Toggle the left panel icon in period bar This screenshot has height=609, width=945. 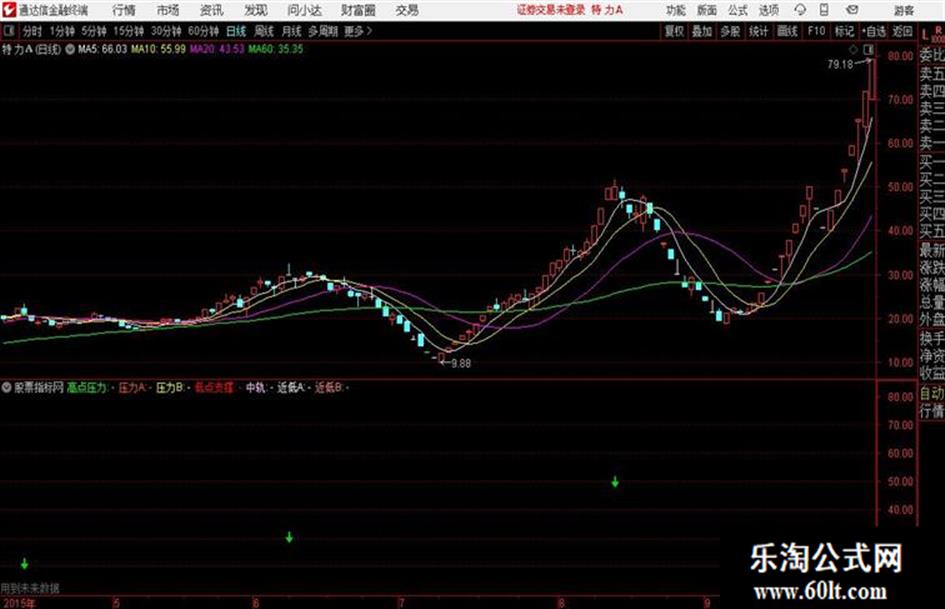click(x=8, y=31)
